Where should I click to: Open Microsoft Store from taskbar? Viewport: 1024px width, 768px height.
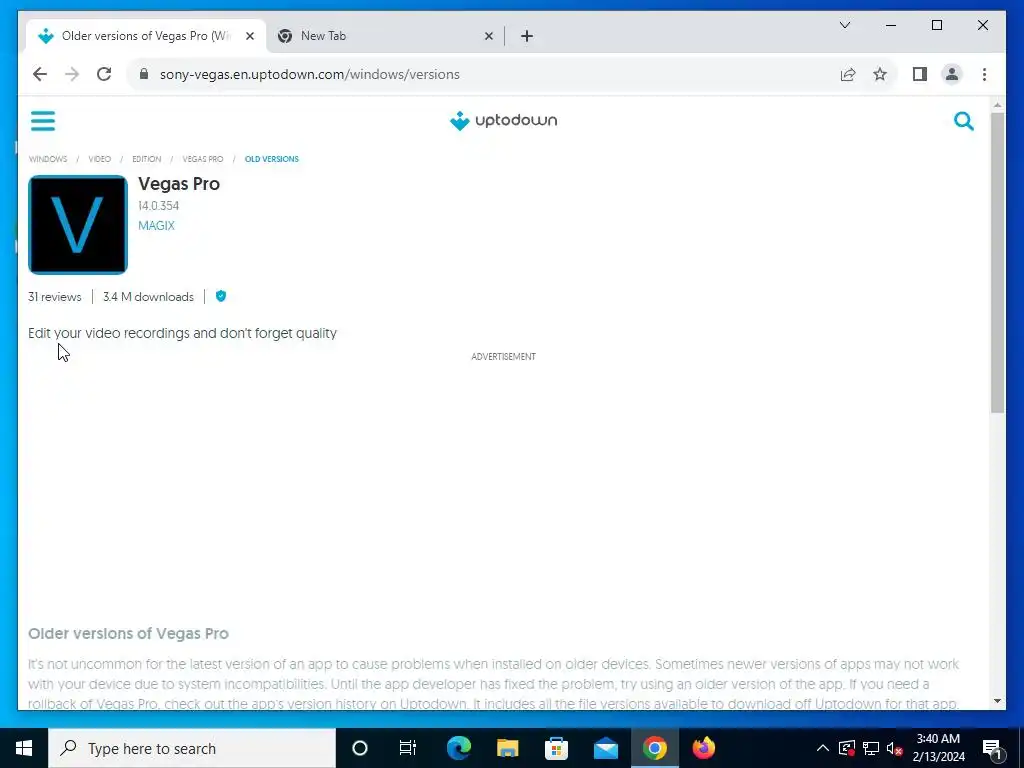click(556, 748)
